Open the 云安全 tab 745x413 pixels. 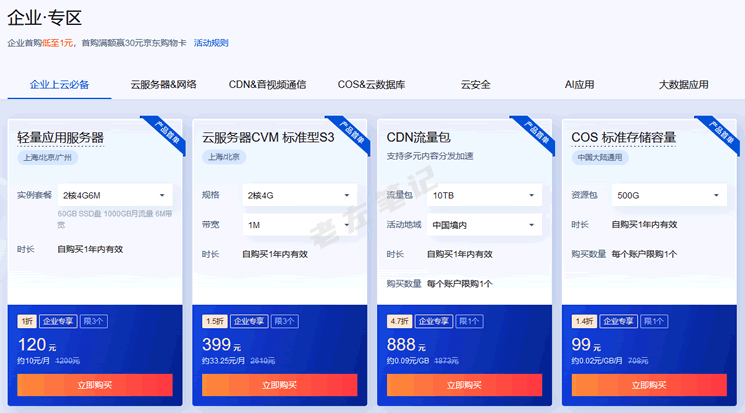coord(475,85)
